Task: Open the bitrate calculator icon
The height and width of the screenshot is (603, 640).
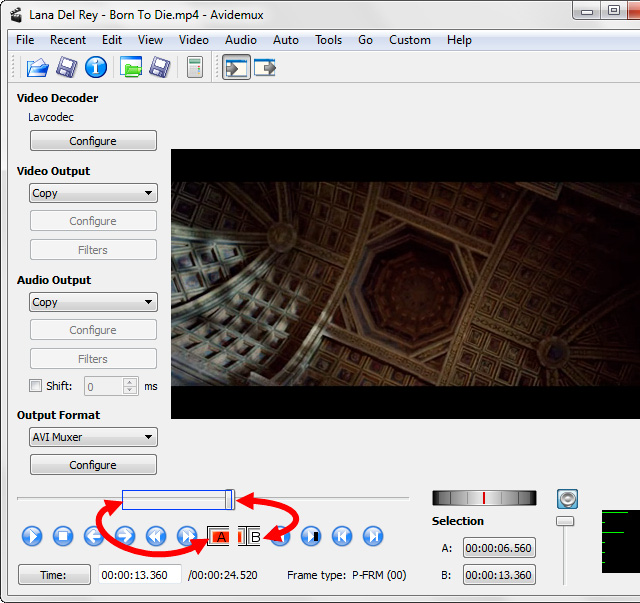Action: click(195, 67)
